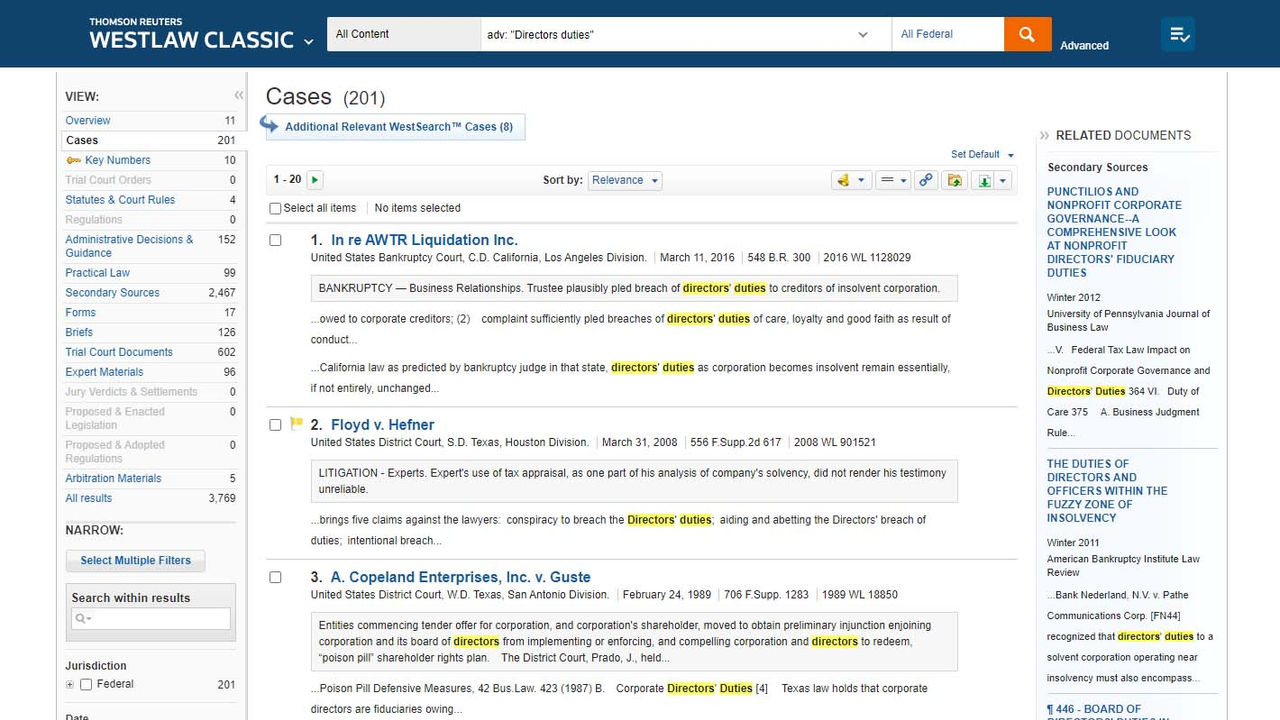The height and width of the screenshot is (720, 1280).
Task: Click the green download arrow icon
Action: (x=985, y=180)
